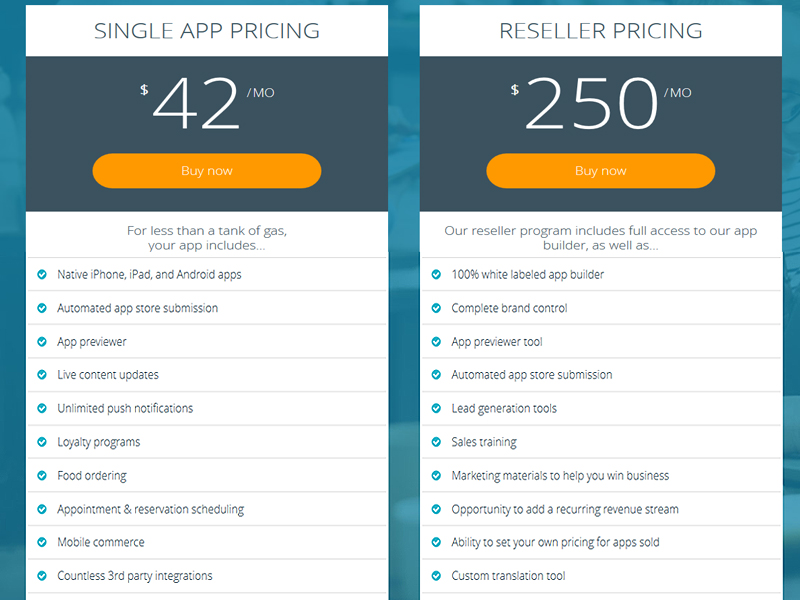The height and width of the screenshot is (600, 800).
Task: Click the checkmark beside Native iPhone, iPad apps
Action: pyautogui.click(x=41, y=273)
